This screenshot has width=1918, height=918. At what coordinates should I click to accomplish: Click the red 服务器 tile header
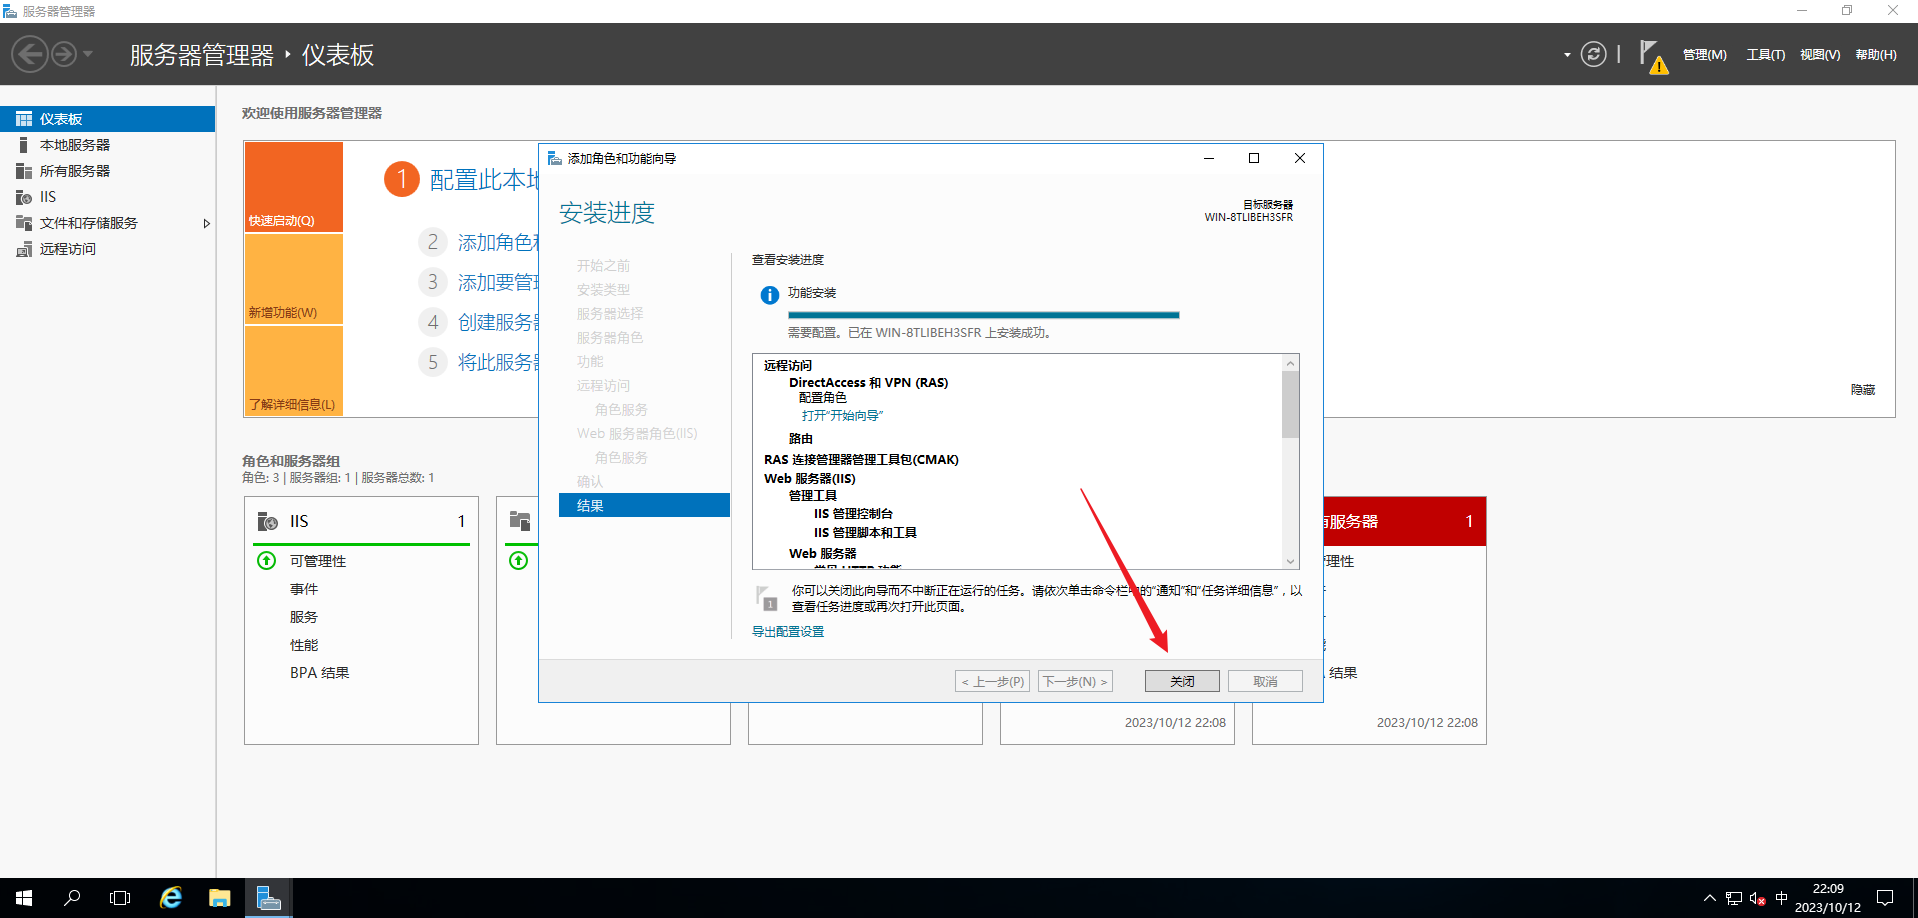click(1404, 521)
